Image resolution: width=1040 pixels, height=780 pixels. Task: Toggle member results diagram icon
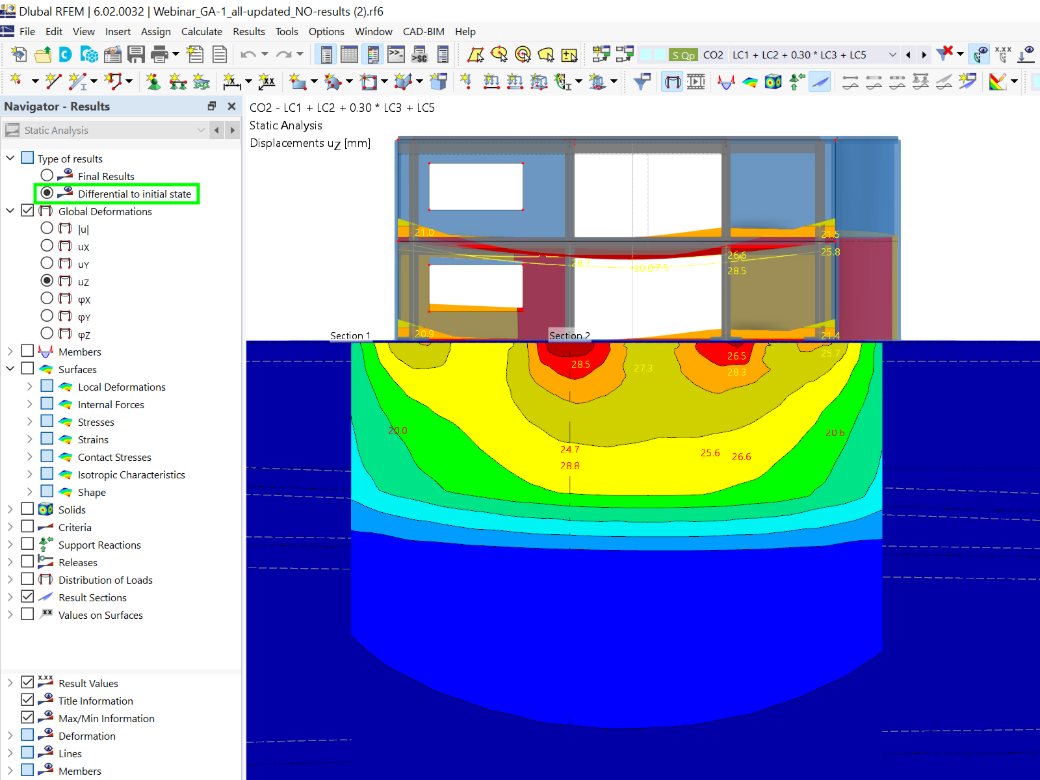[726, 82]
